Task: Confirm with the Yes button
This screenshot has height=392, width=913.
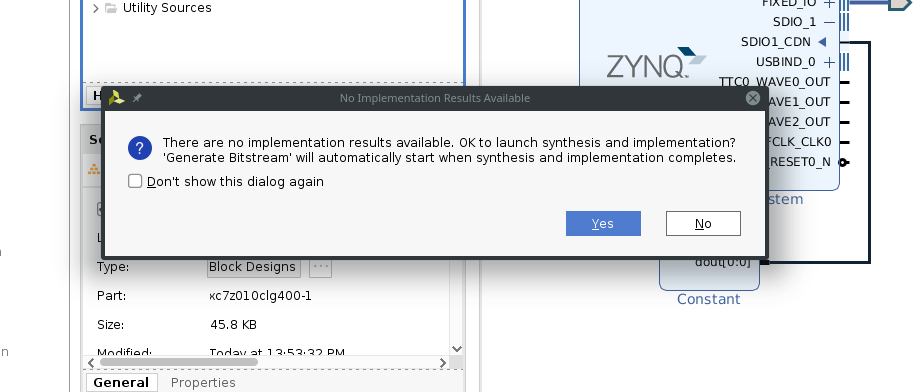Action: point(603,224)
